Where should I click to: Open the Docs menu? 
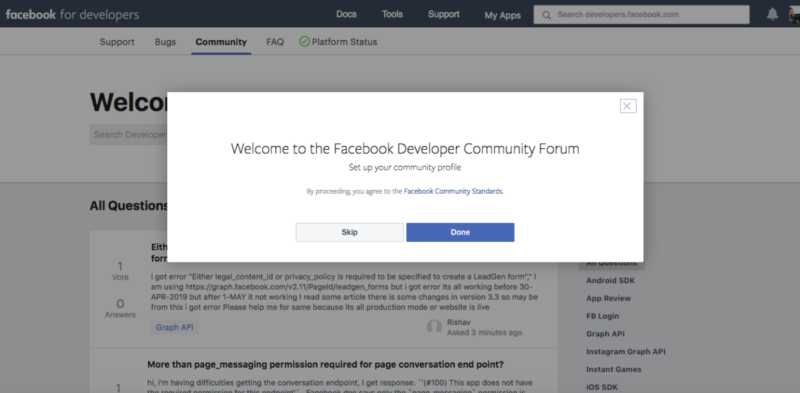tap(346, 14)
